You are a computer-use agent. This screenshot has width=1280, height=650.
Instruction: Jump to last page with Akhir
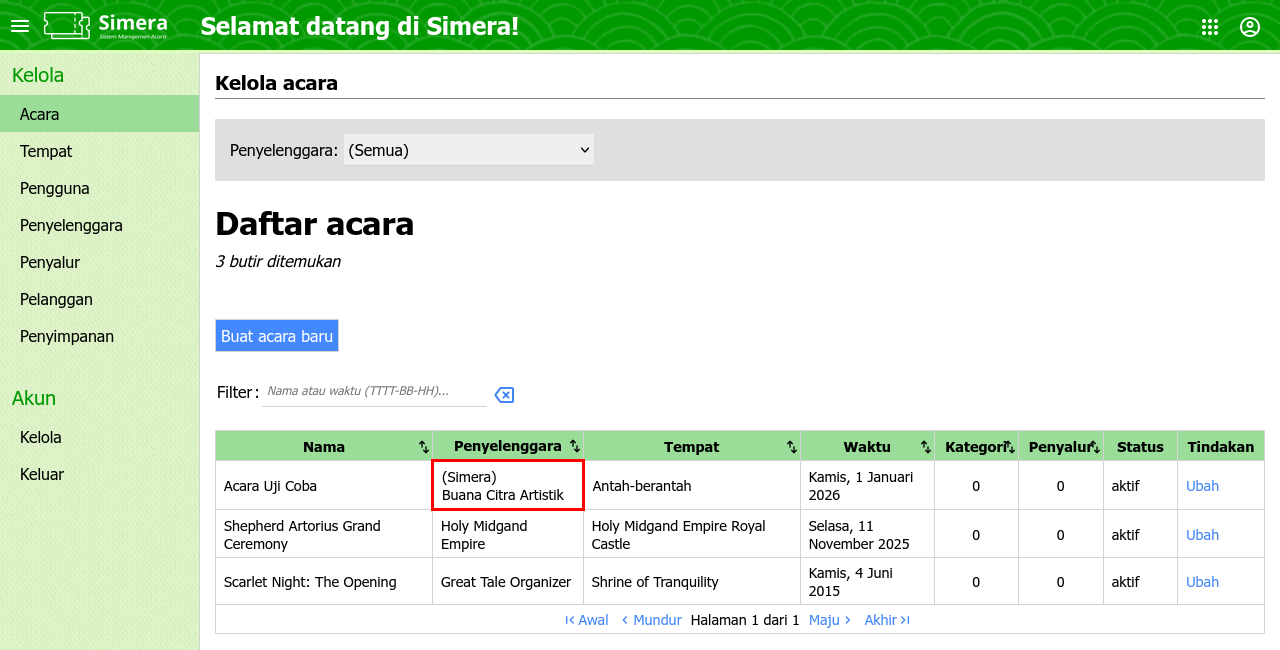(887, 620)
